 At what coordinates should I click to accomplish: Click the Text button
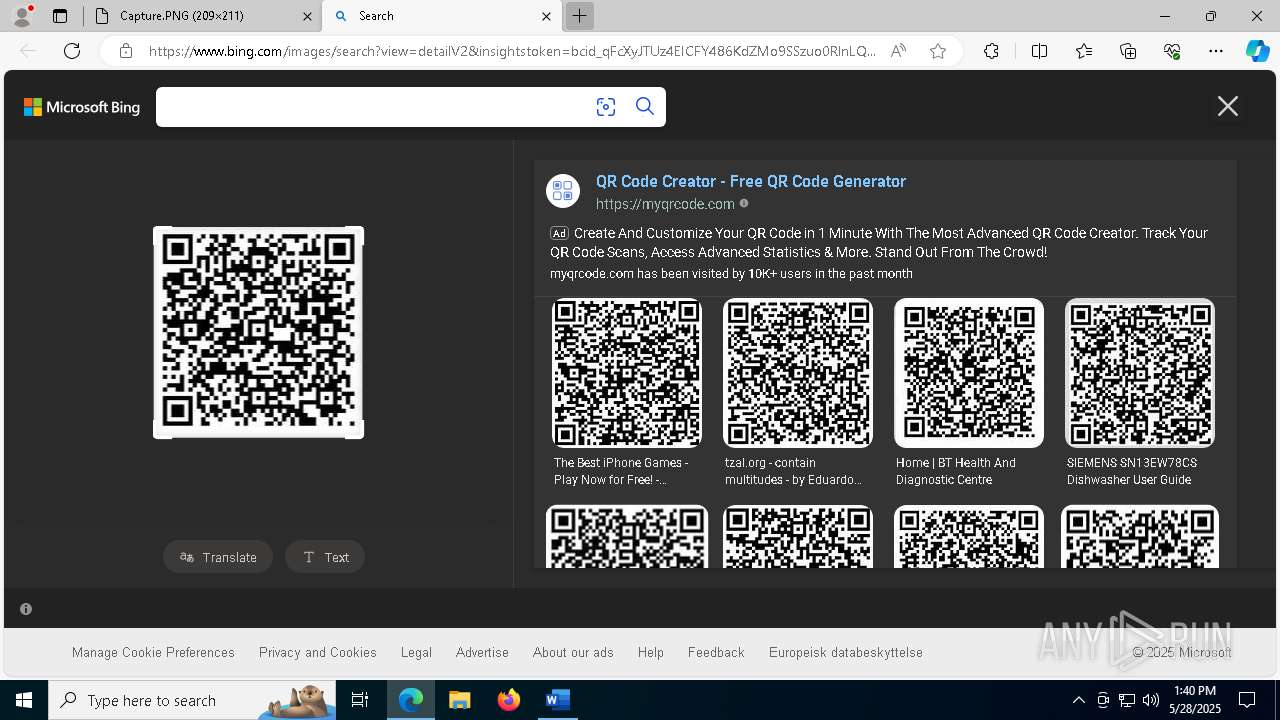(x=325, y=557)
